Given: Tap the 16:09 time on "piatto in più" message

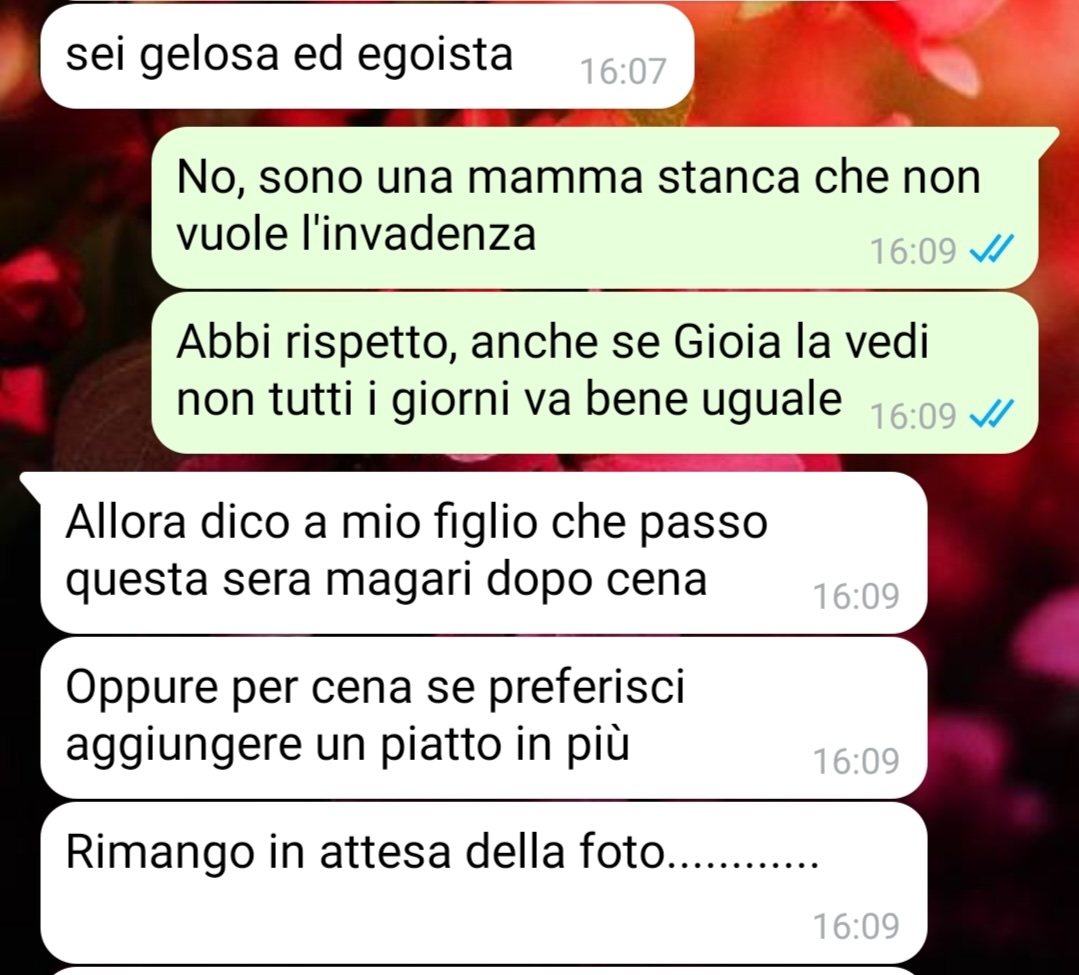Looking at the screenshot, I should click(x=856, y=762).
